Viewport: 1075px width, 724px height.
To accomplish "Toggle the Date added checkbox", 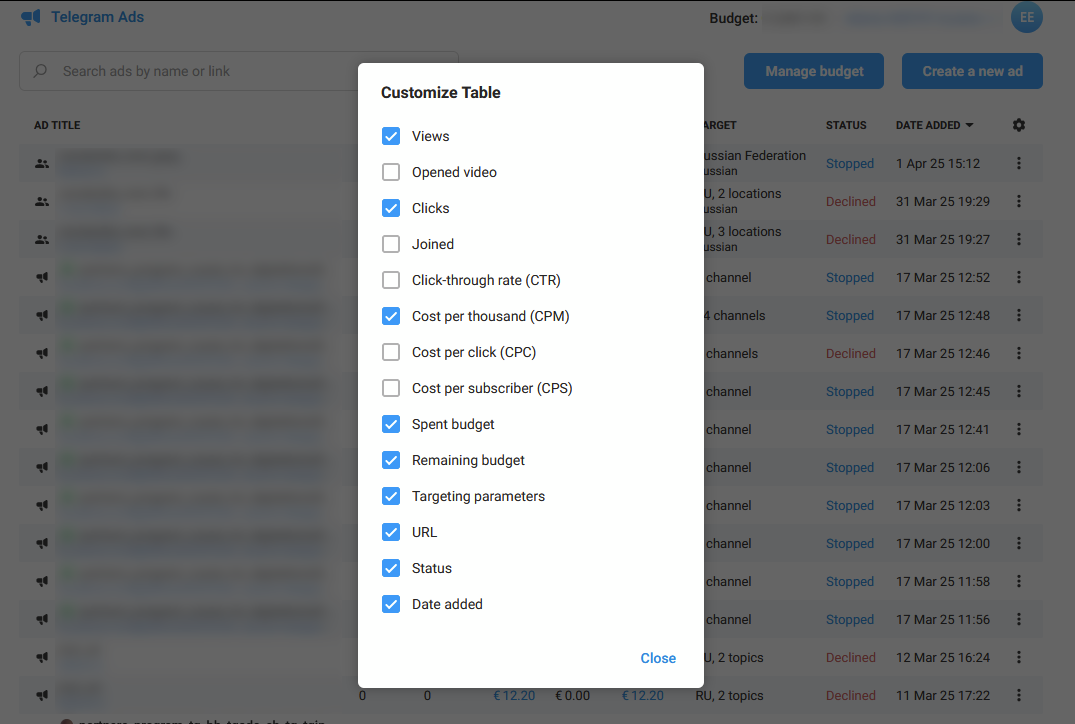I will (391, 604).
